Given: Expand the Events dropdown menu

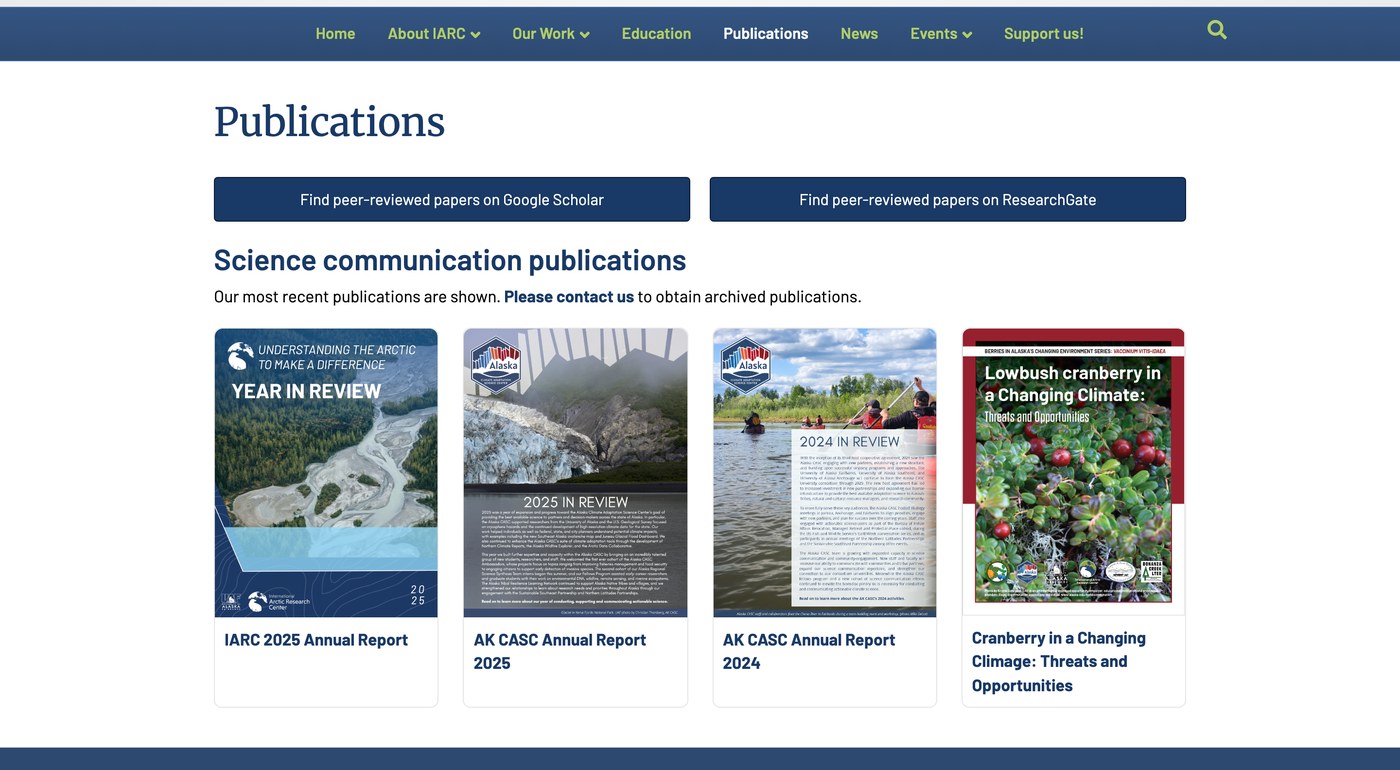Looking at the screenshot, I should click(941, 34).
